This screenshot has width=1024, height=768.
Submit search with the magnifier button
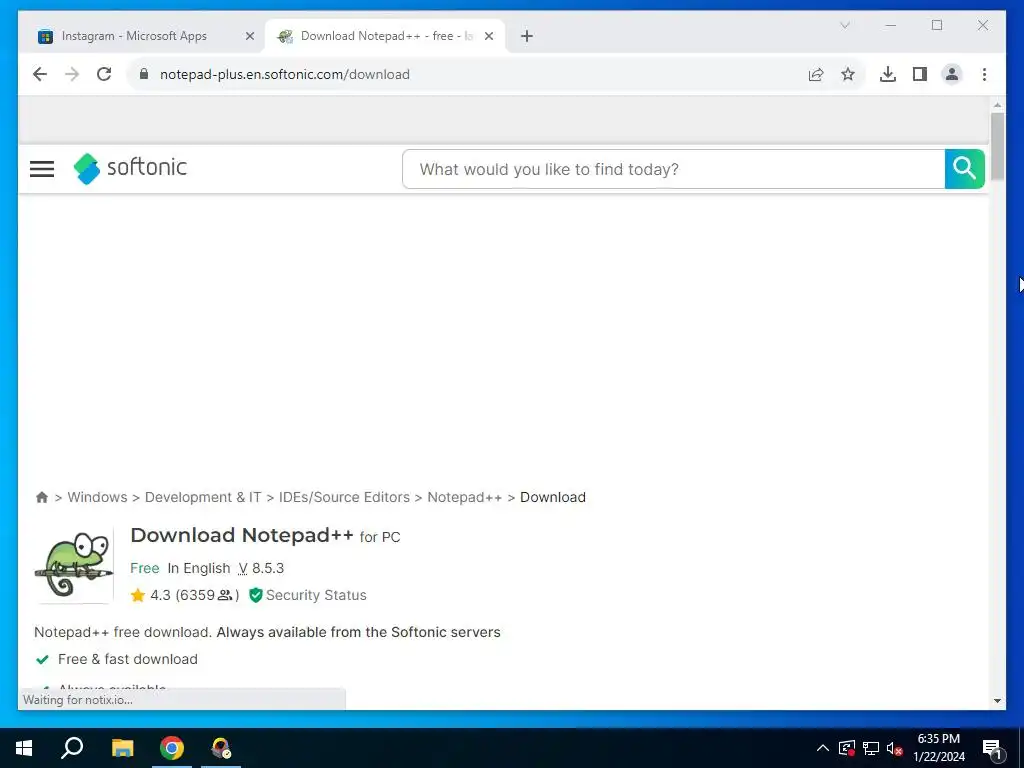[965, 169]
